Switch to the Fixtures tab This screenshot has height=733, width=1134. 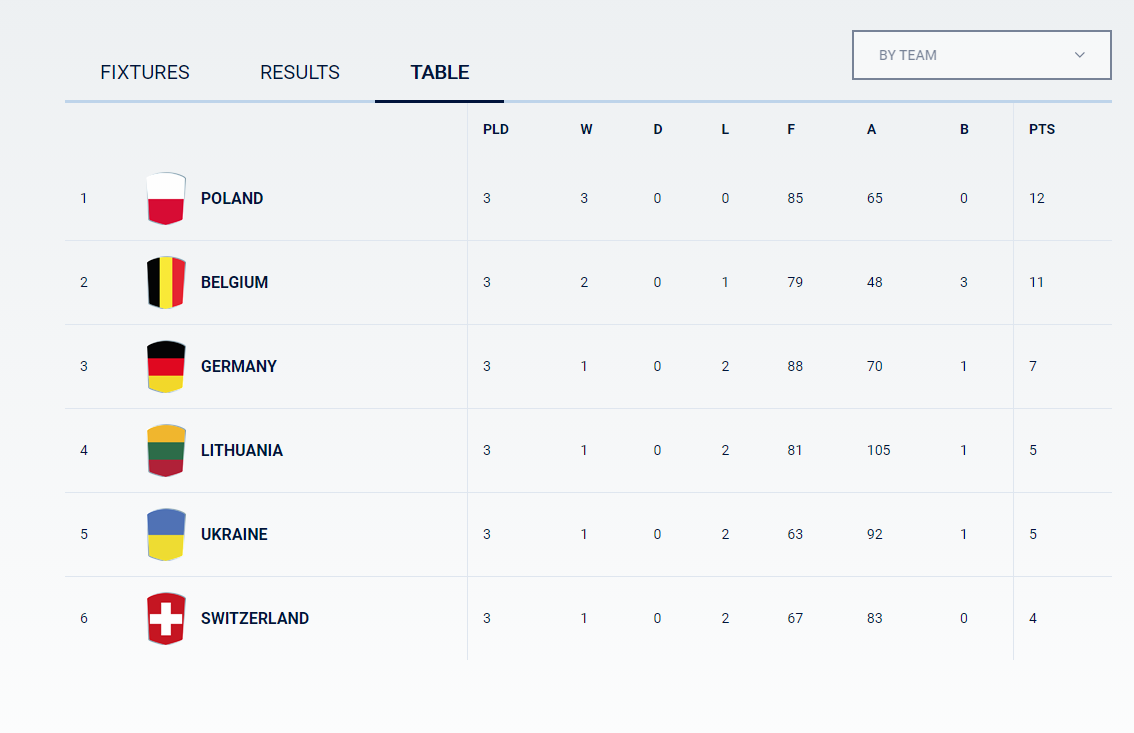pos(145,73)
